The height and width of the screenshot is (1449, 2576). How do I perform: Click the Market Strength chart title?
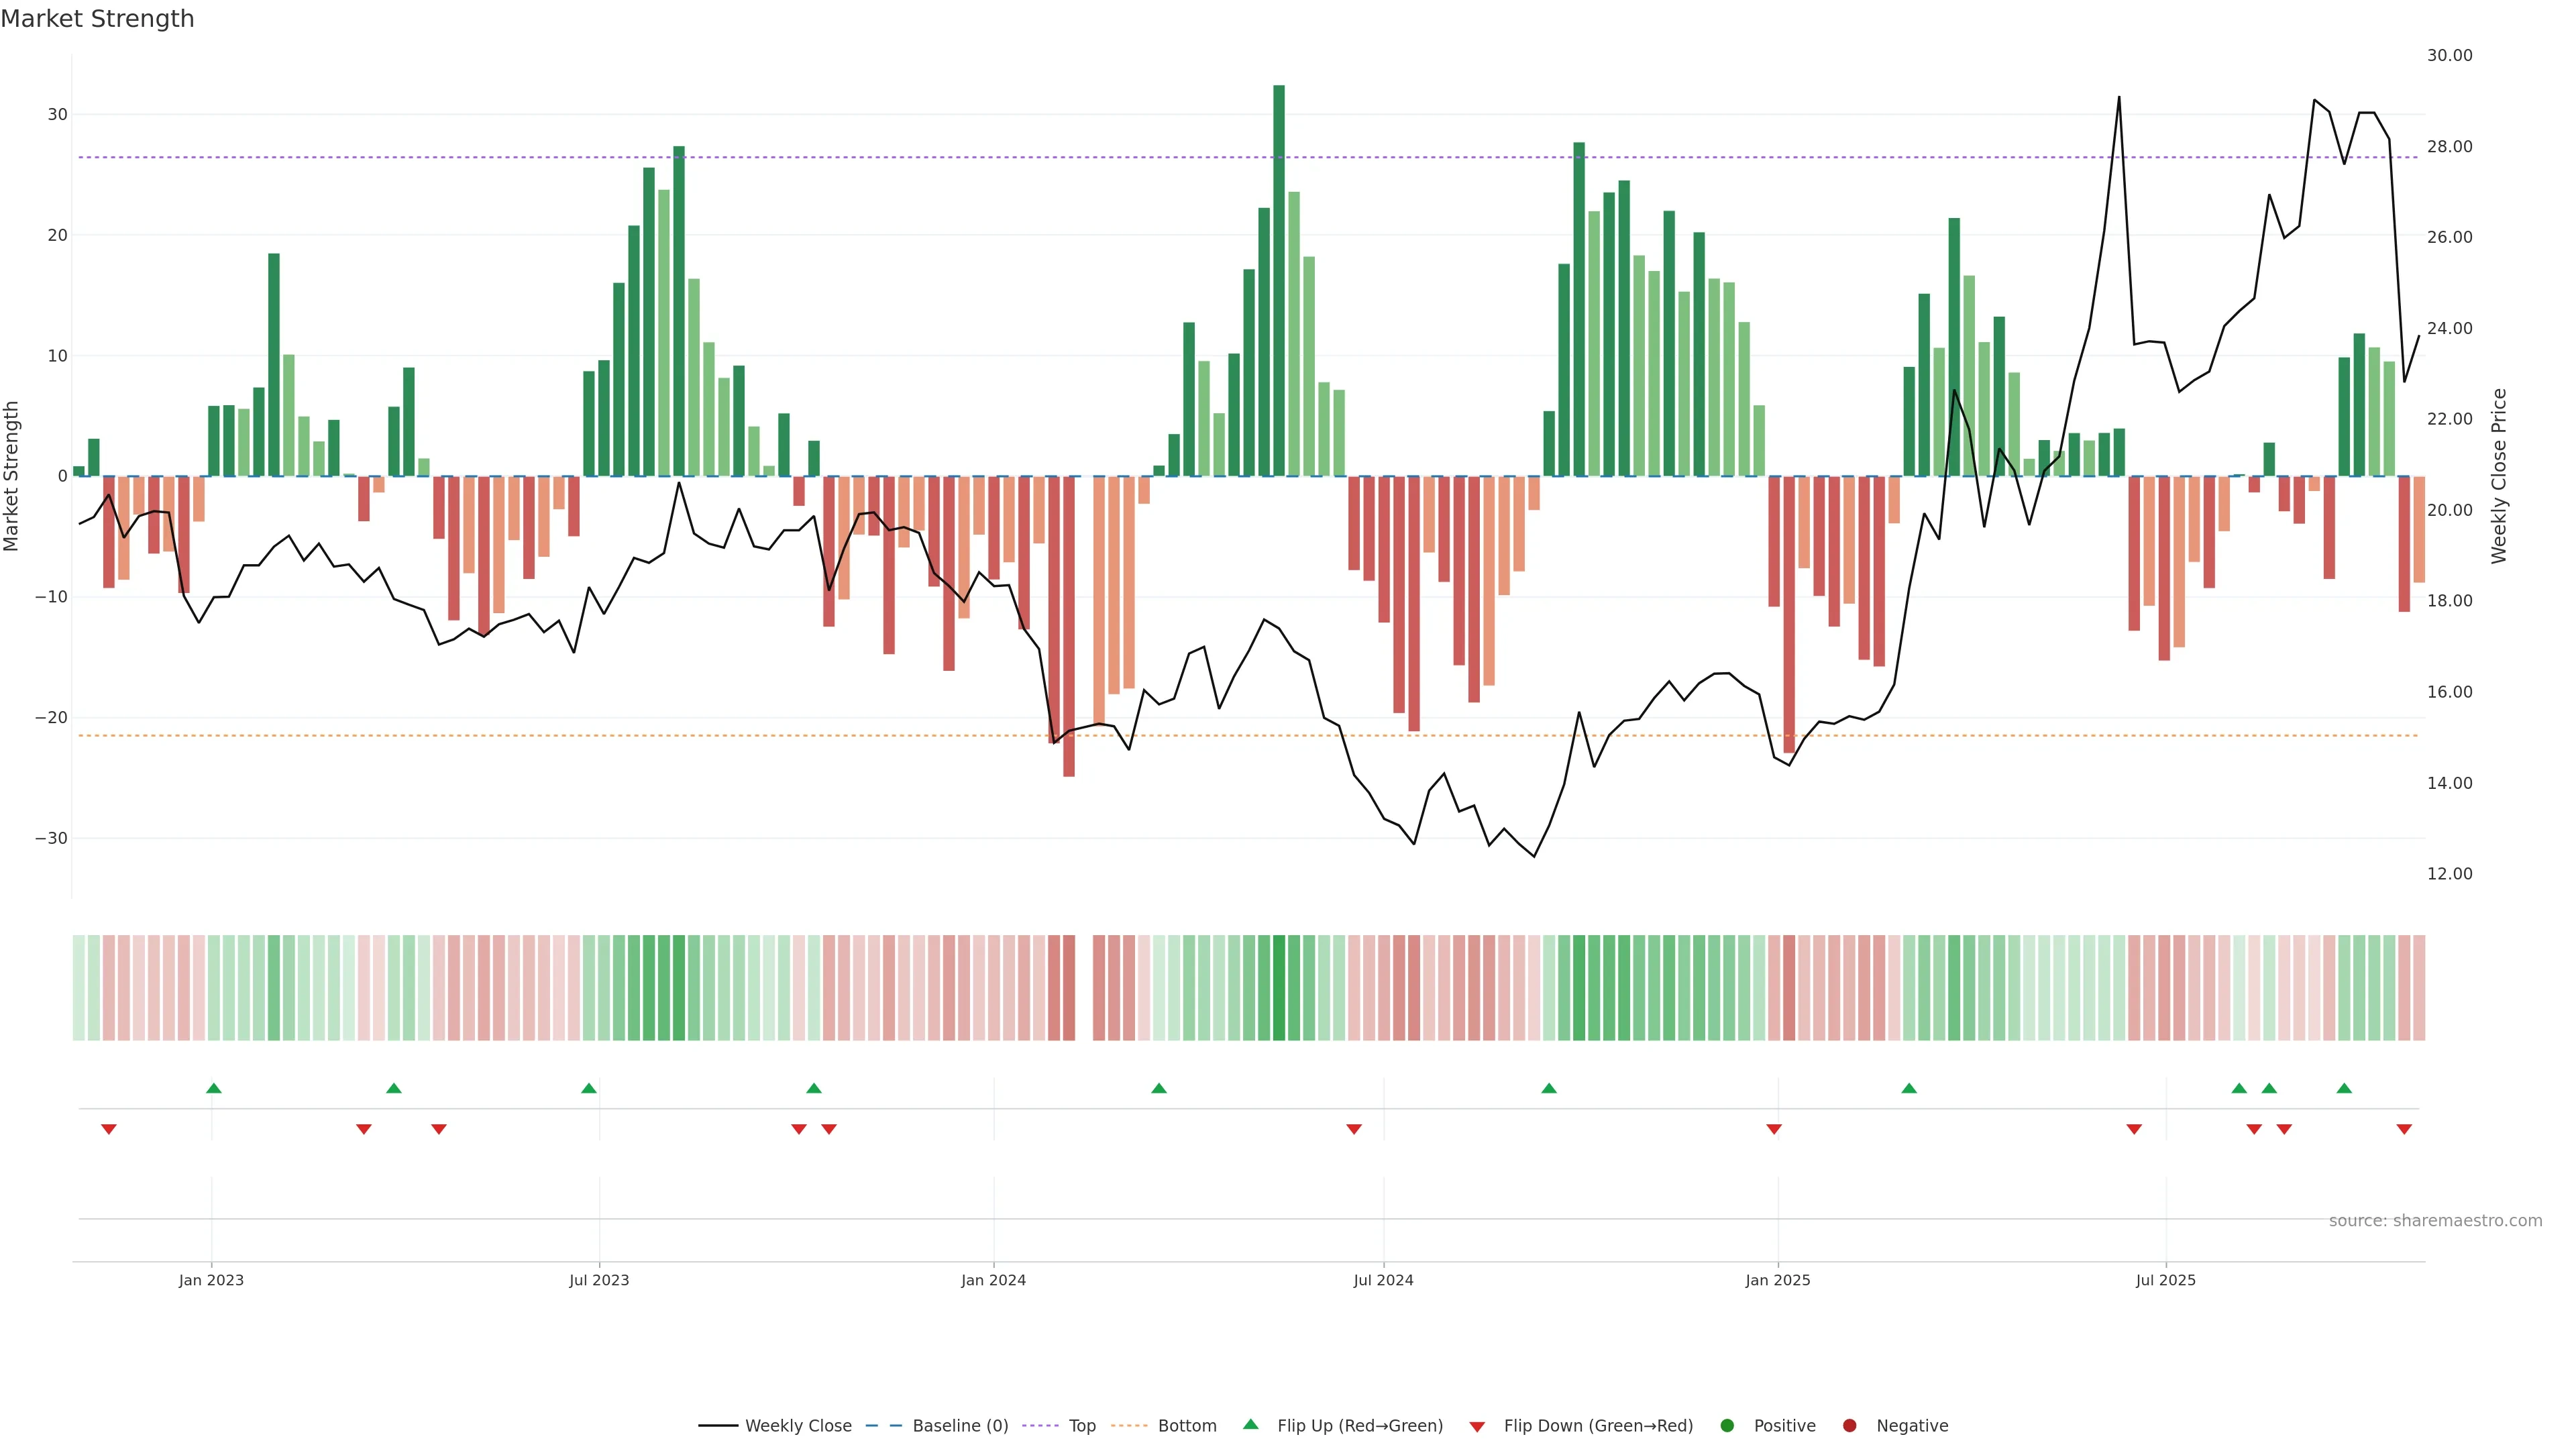[x=97, y=19]
